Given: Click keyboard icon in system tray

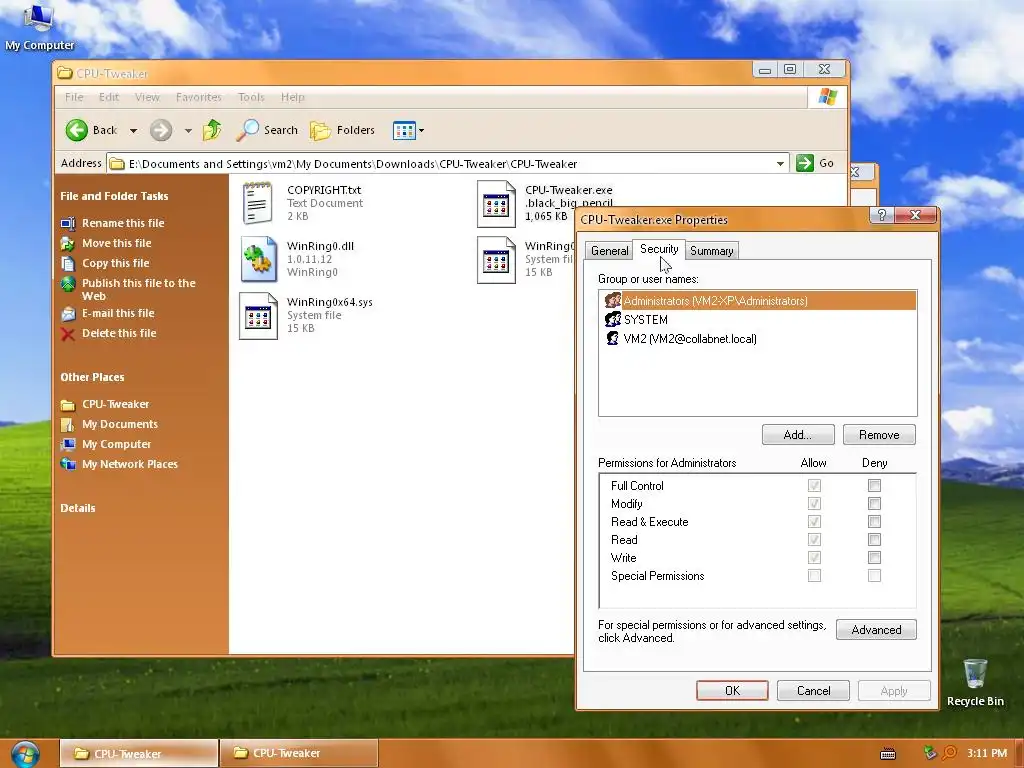Looking at the screenshot, I should [x=888, y=754].
